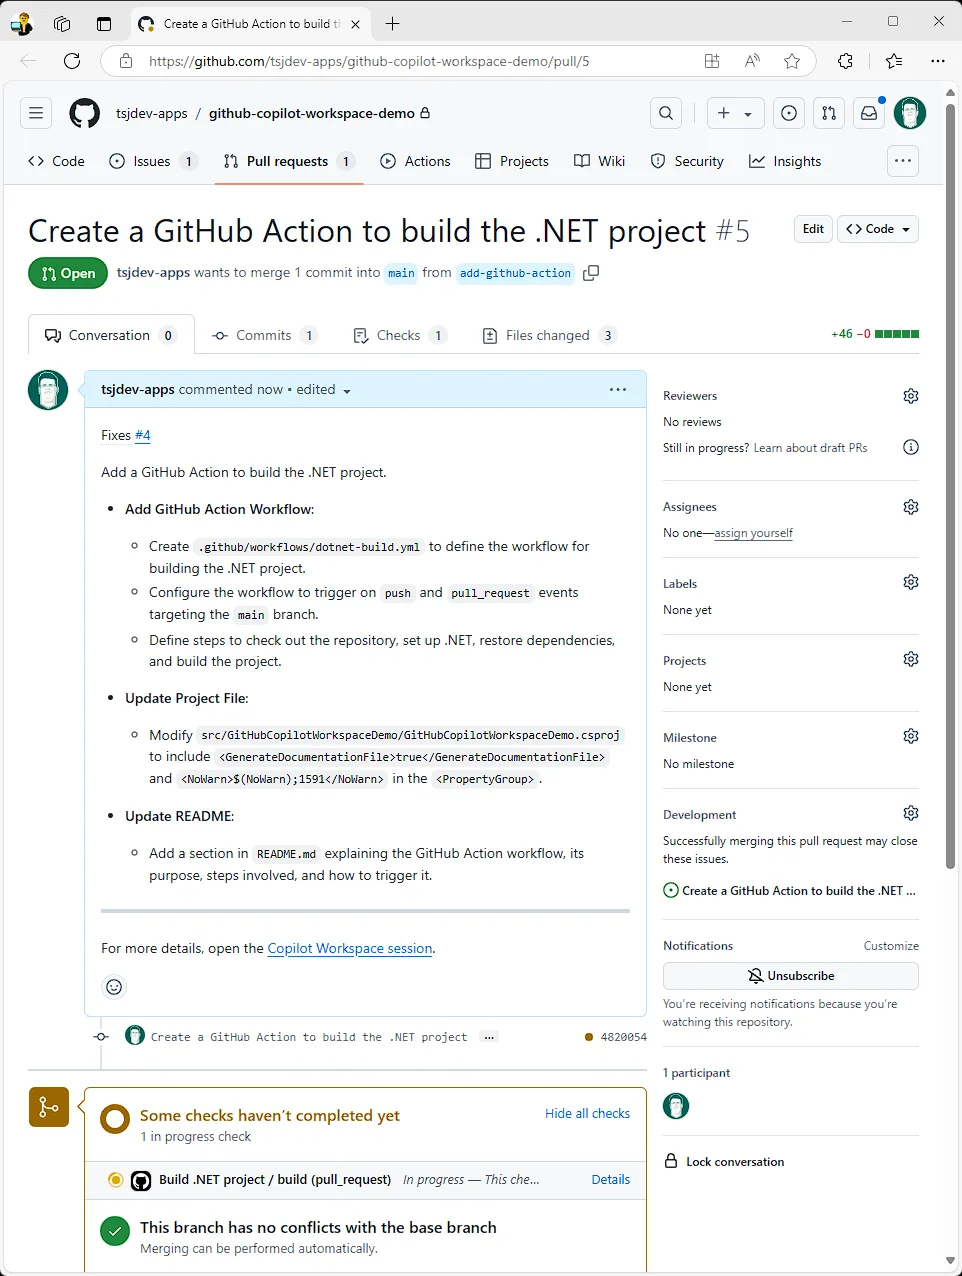Open the global hamburger navigation menu
The width and height of the screenshot is (962, 1276).
36,113
